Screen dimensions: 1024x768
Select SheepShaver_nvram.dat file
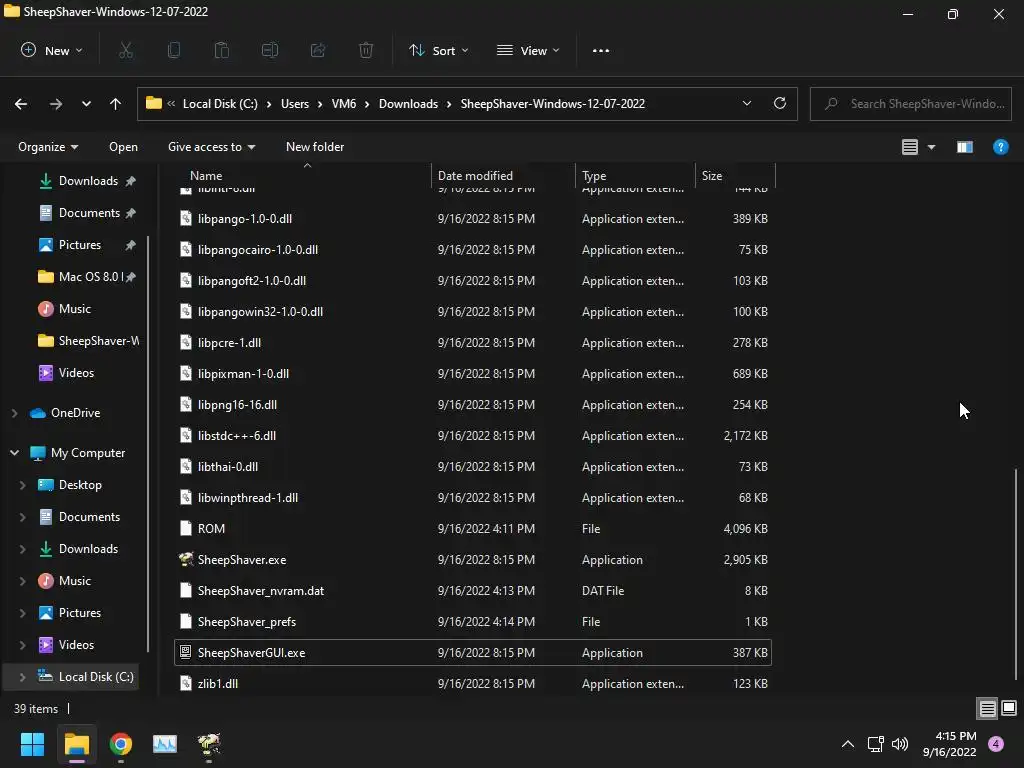(x=473, y=590)
